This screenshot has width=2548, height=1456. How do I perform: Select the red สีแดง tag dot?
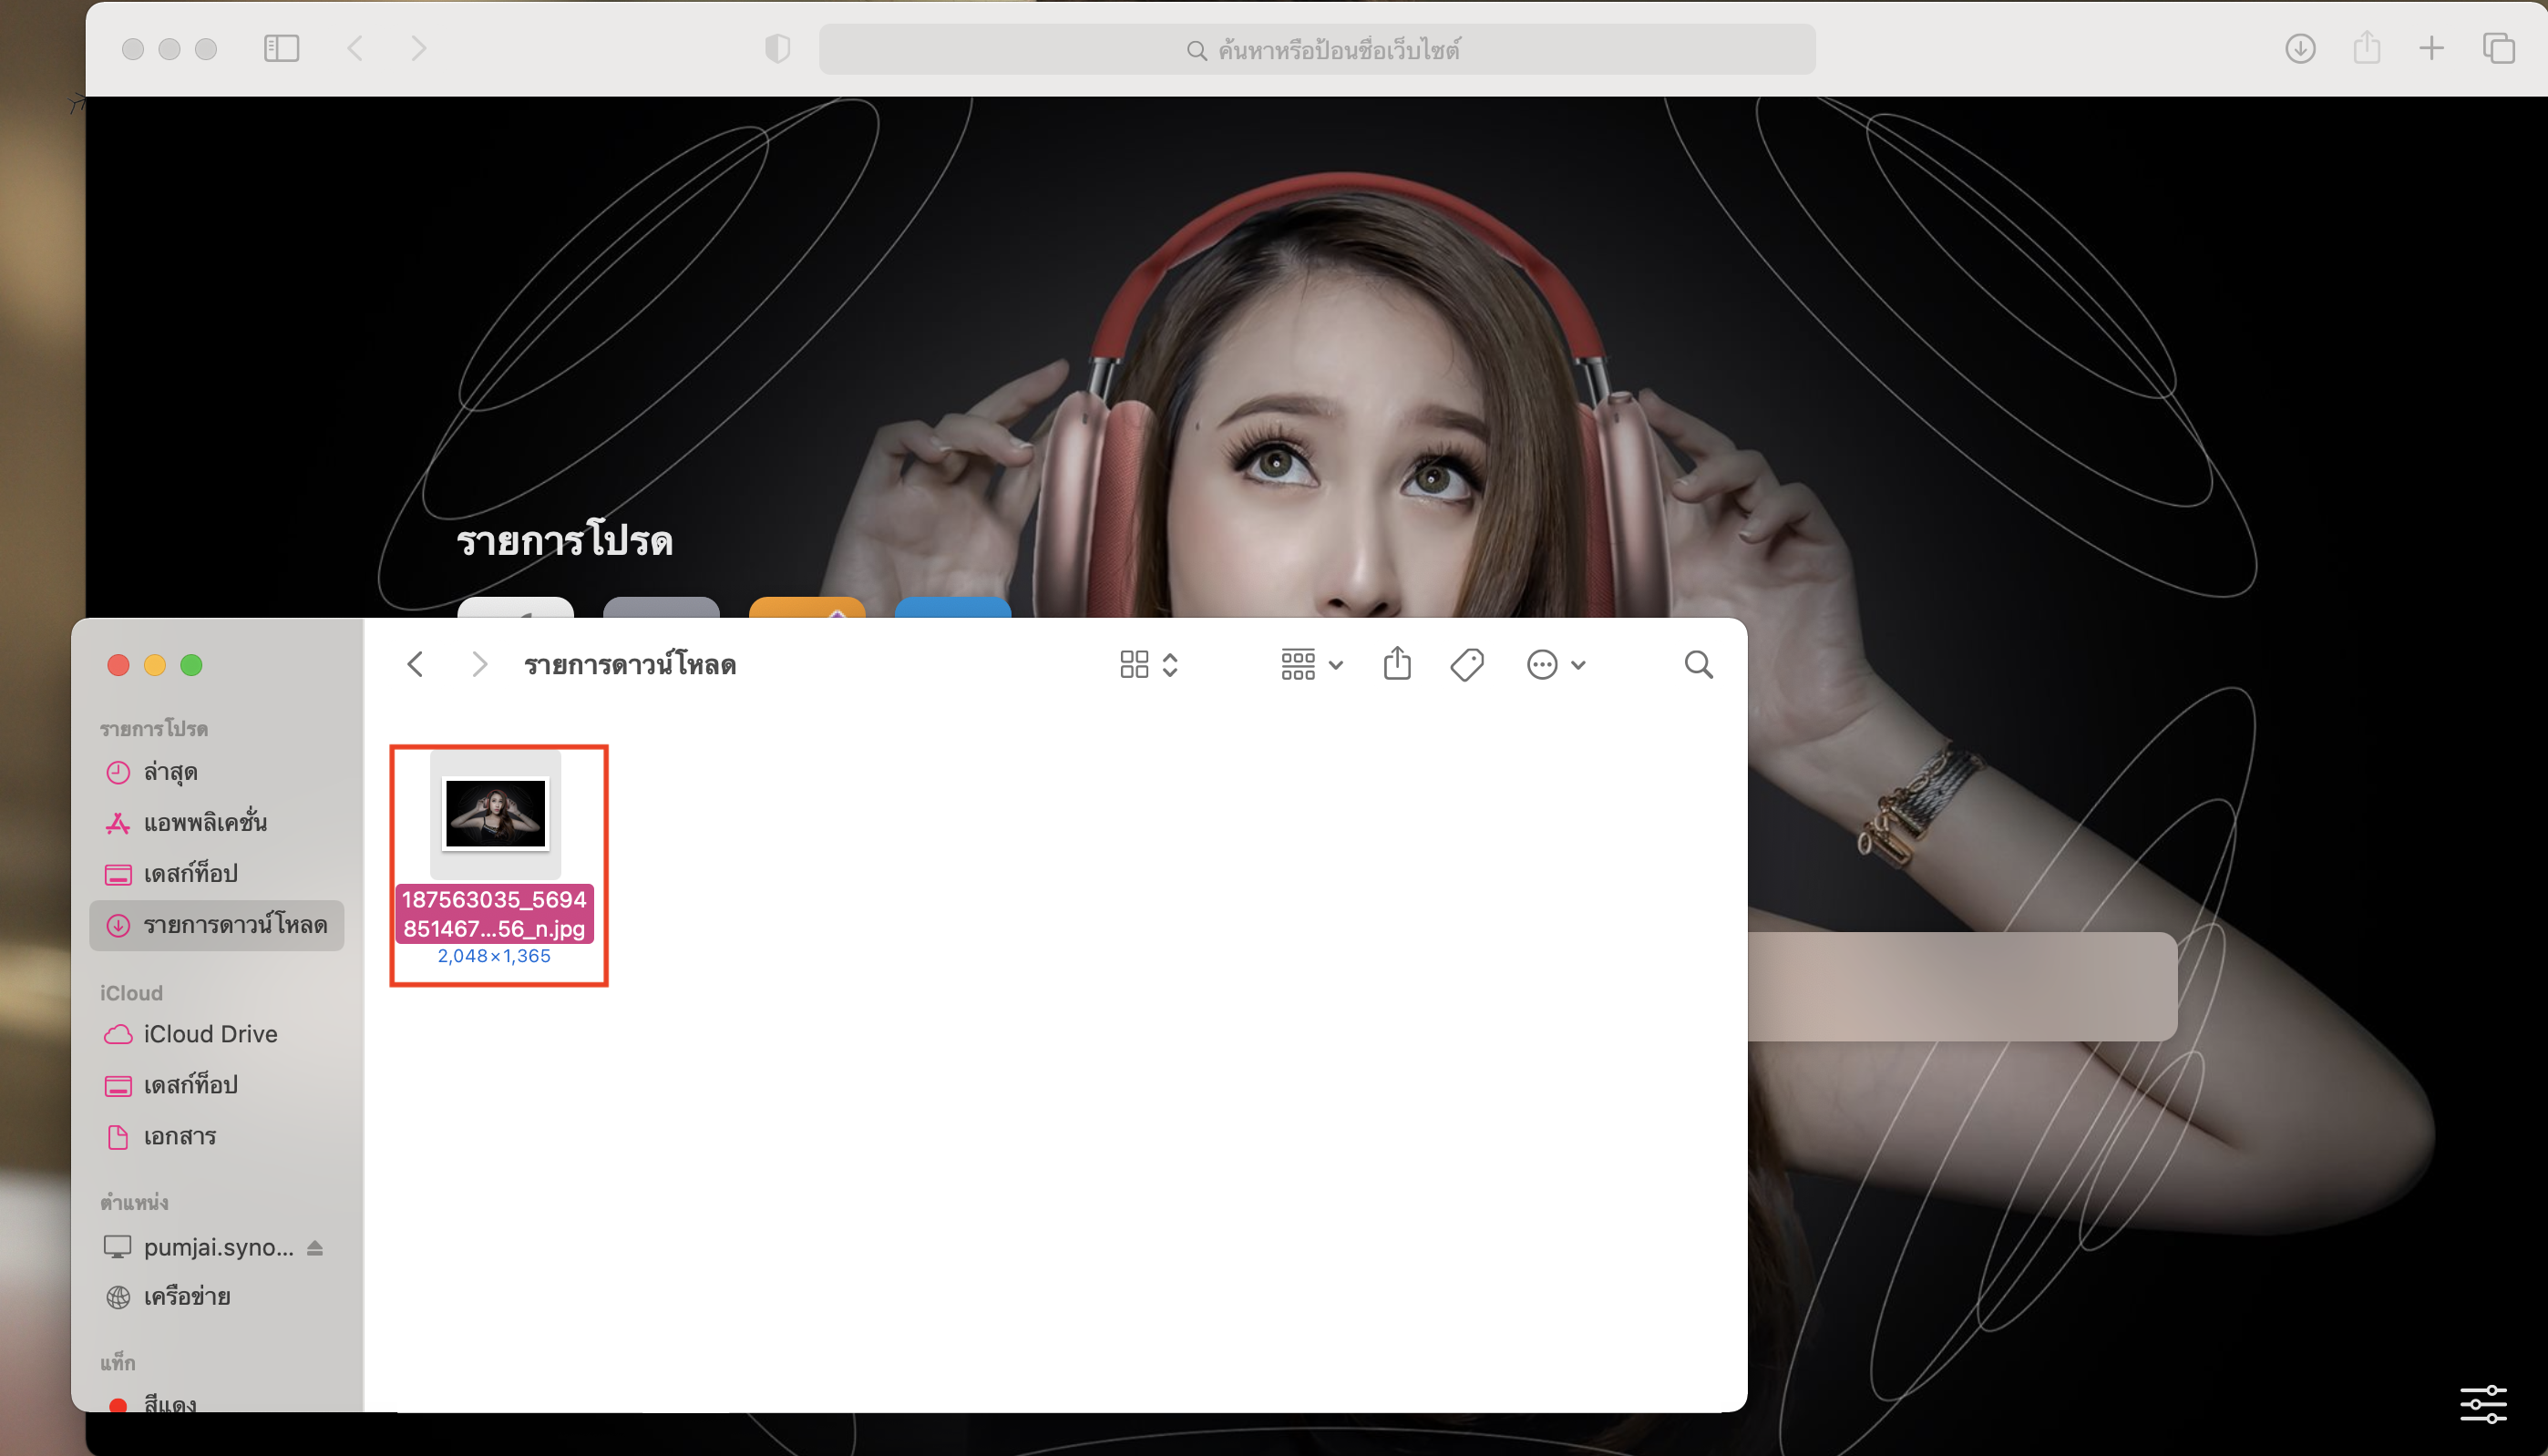click(118, 1404)
